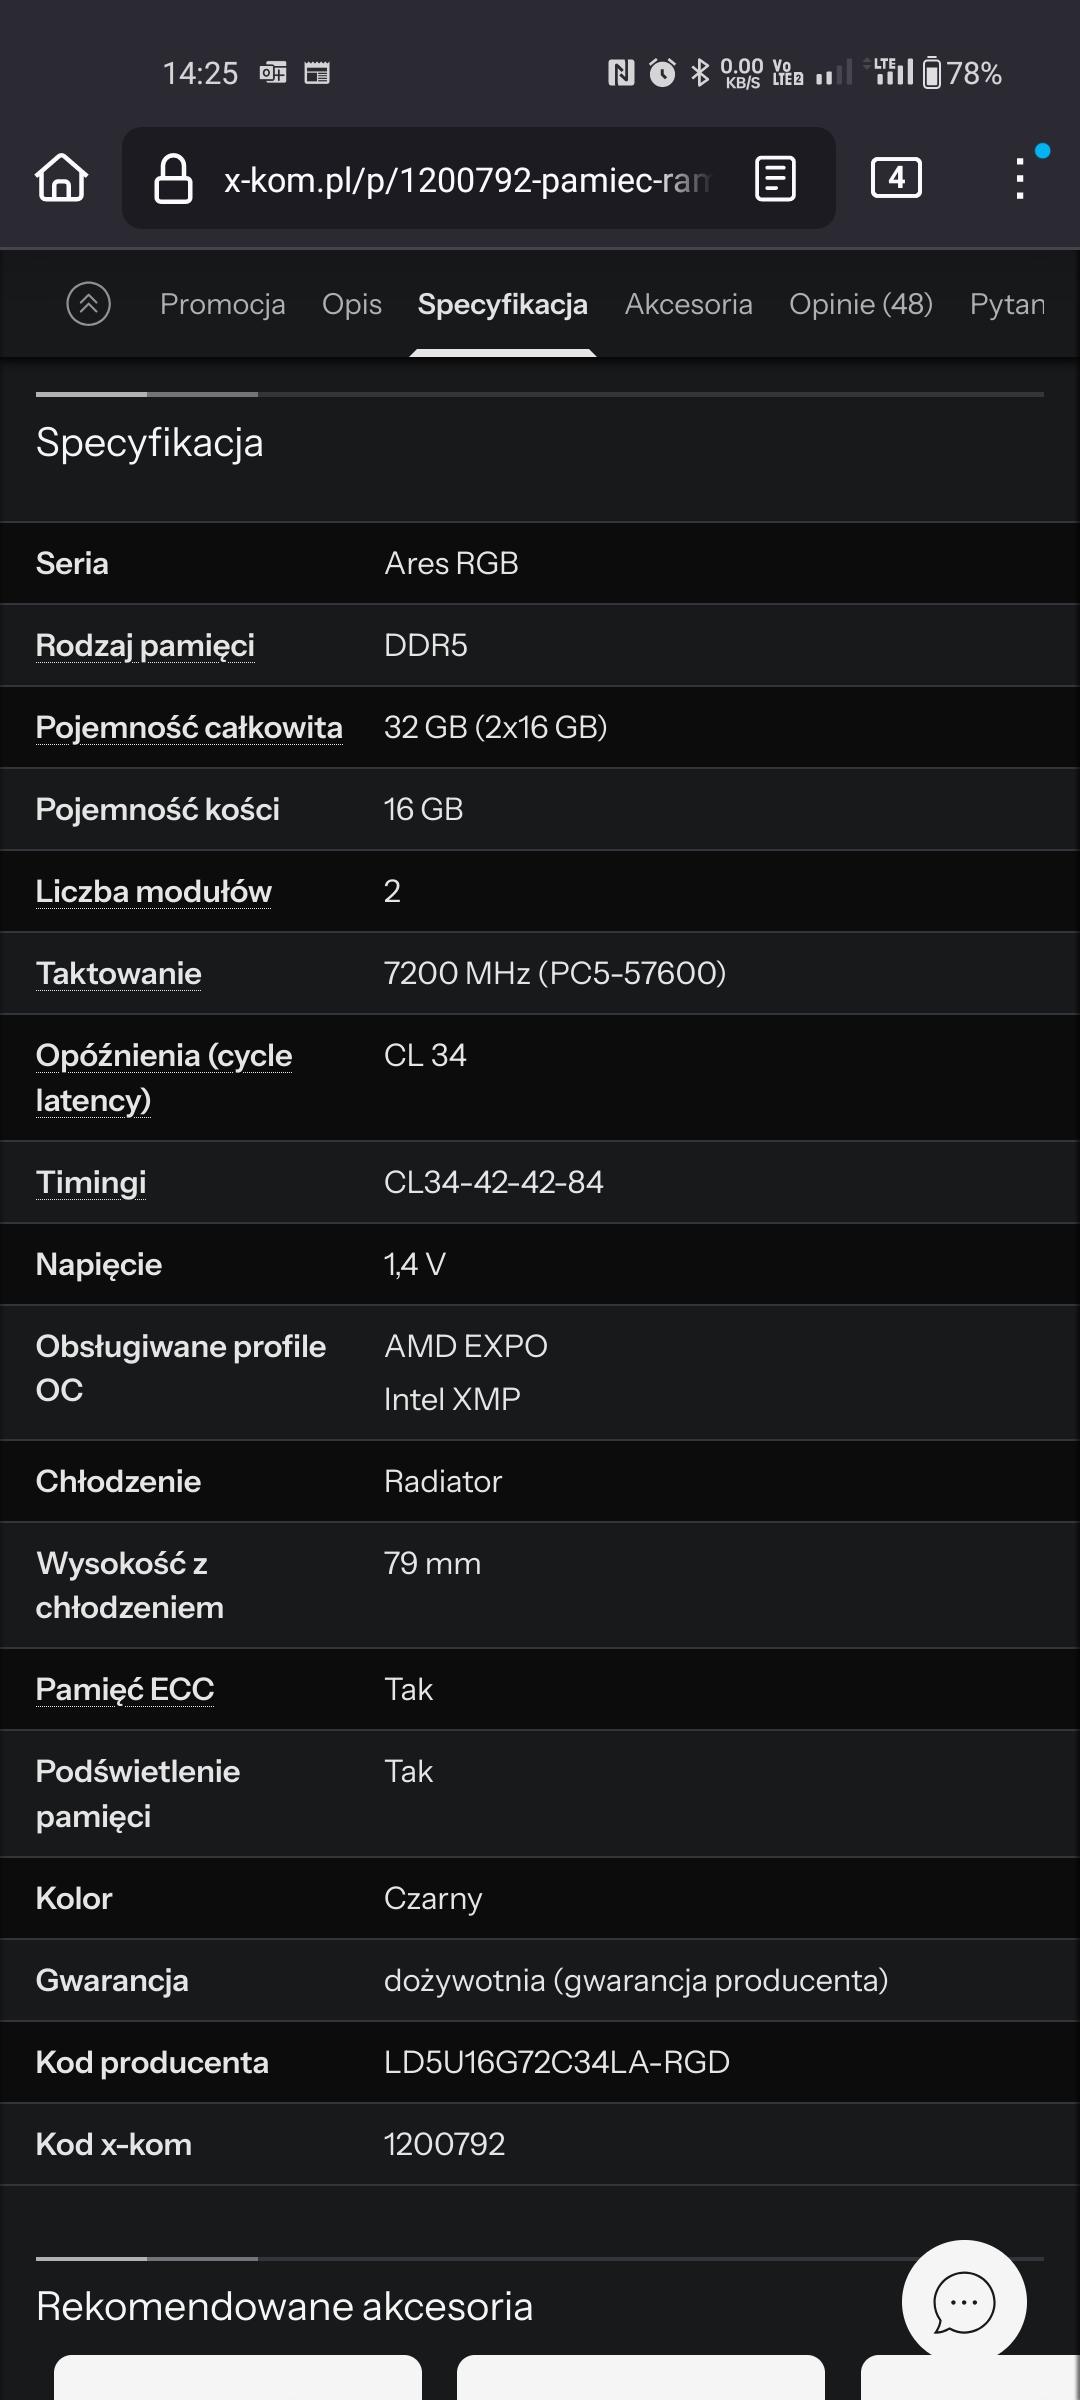Open the tab switcher showing 4 tabs
This screenshot has height=2400, width=1080.
[x=896, y=178]
